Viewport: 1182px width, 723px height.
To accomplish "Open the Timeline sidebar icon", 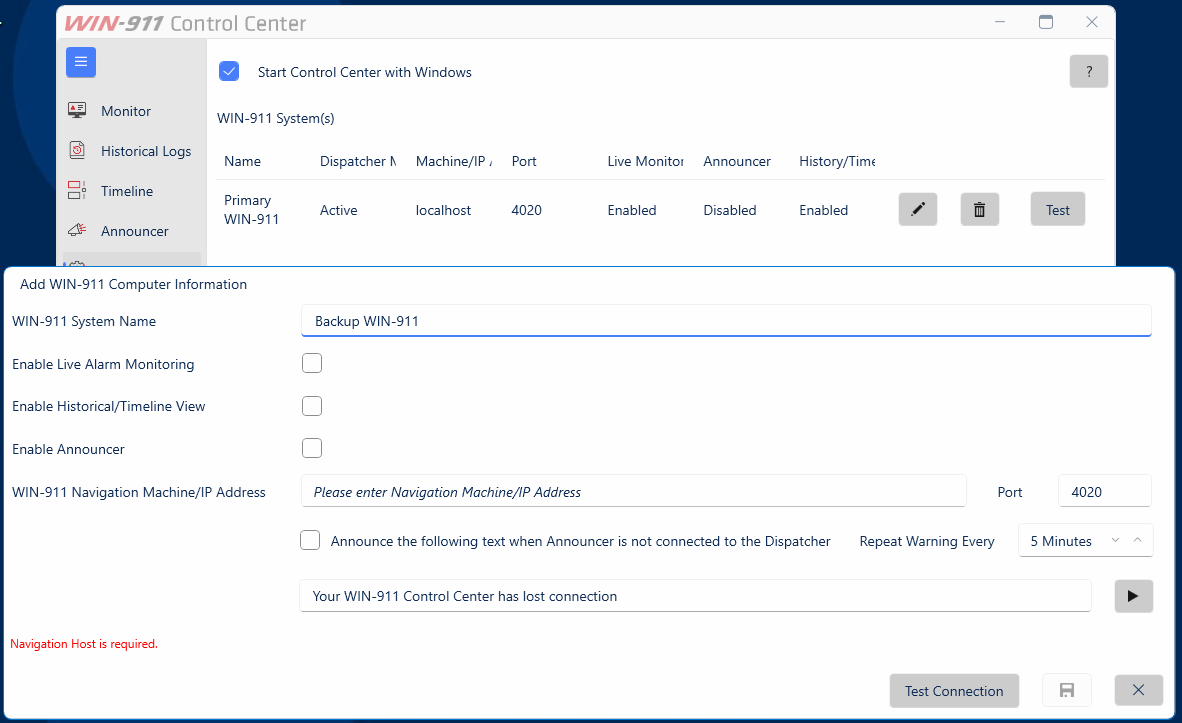I will [77, 190].
